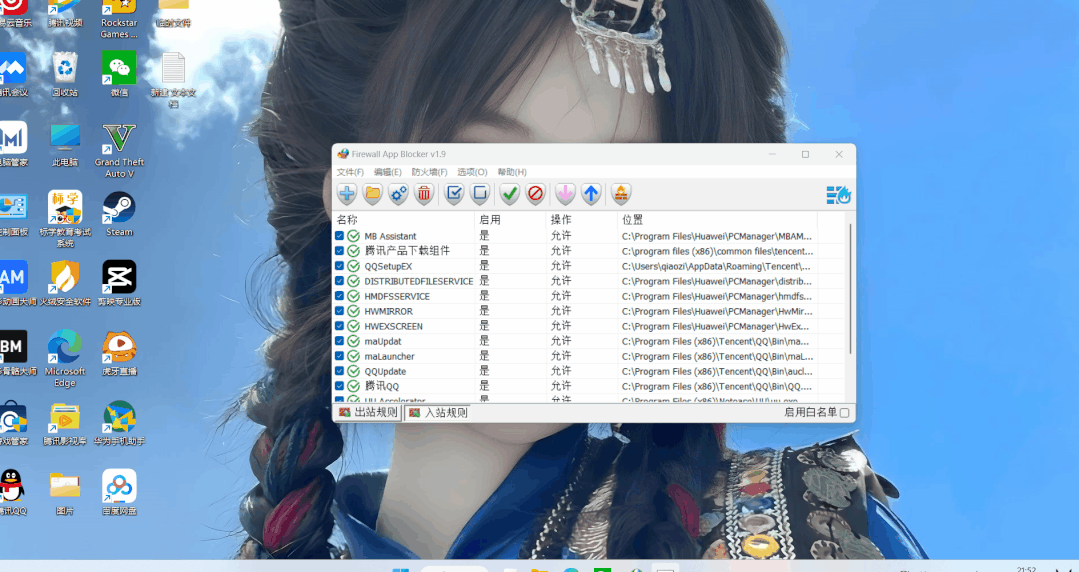Open the WeChat (微信) desktop icon

pos(119,74)
